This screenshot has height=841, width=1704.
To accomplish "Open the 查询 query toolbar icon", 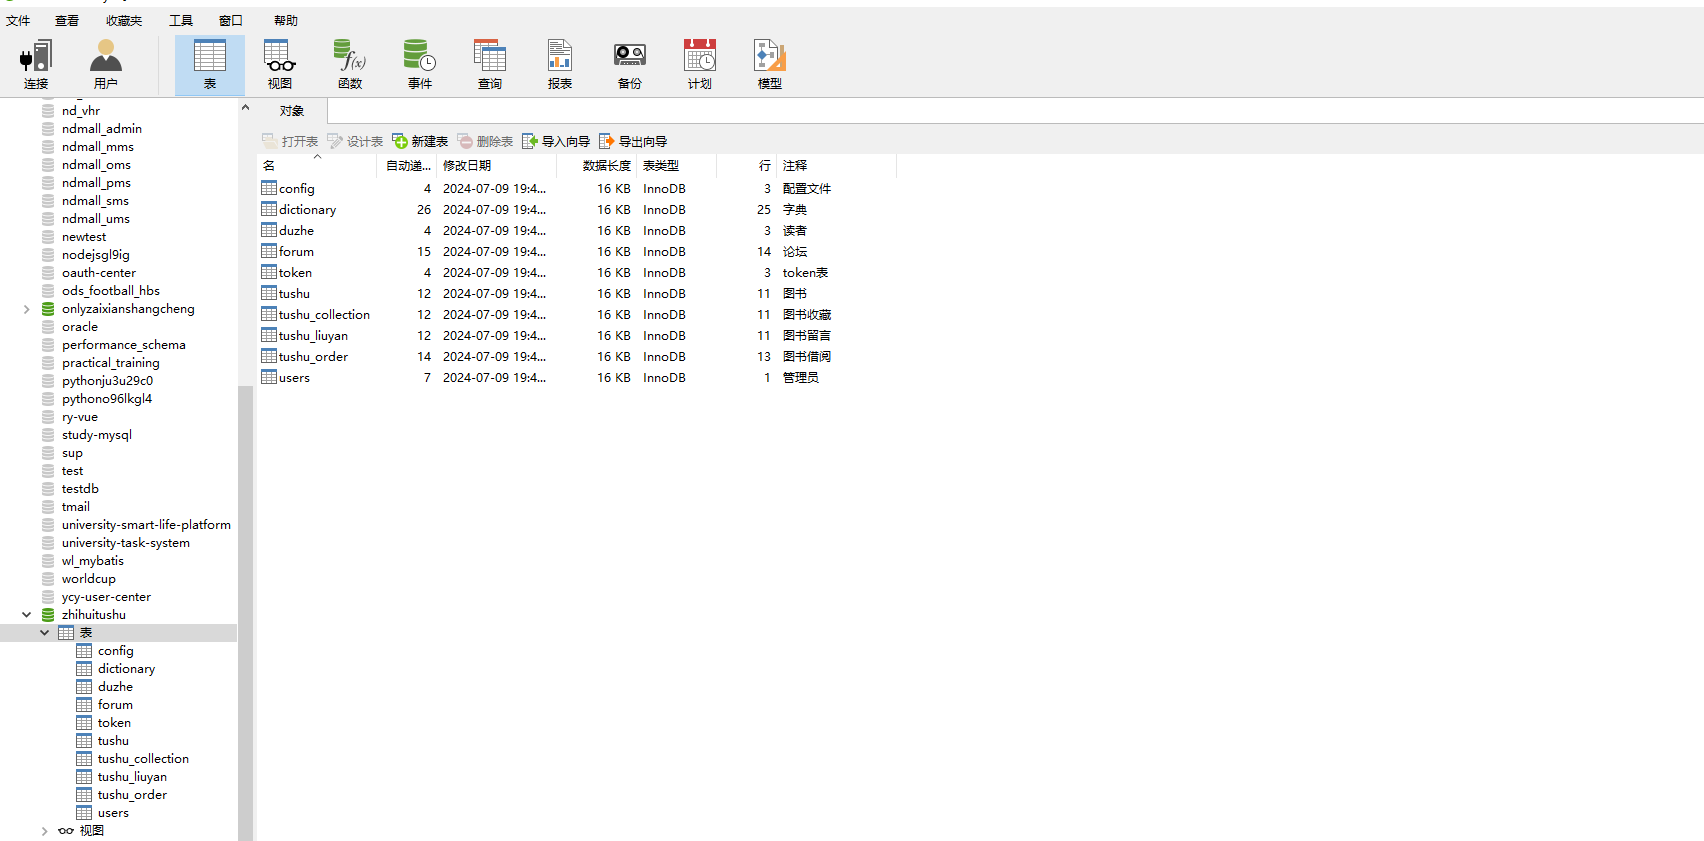I will tap(490, 65).
